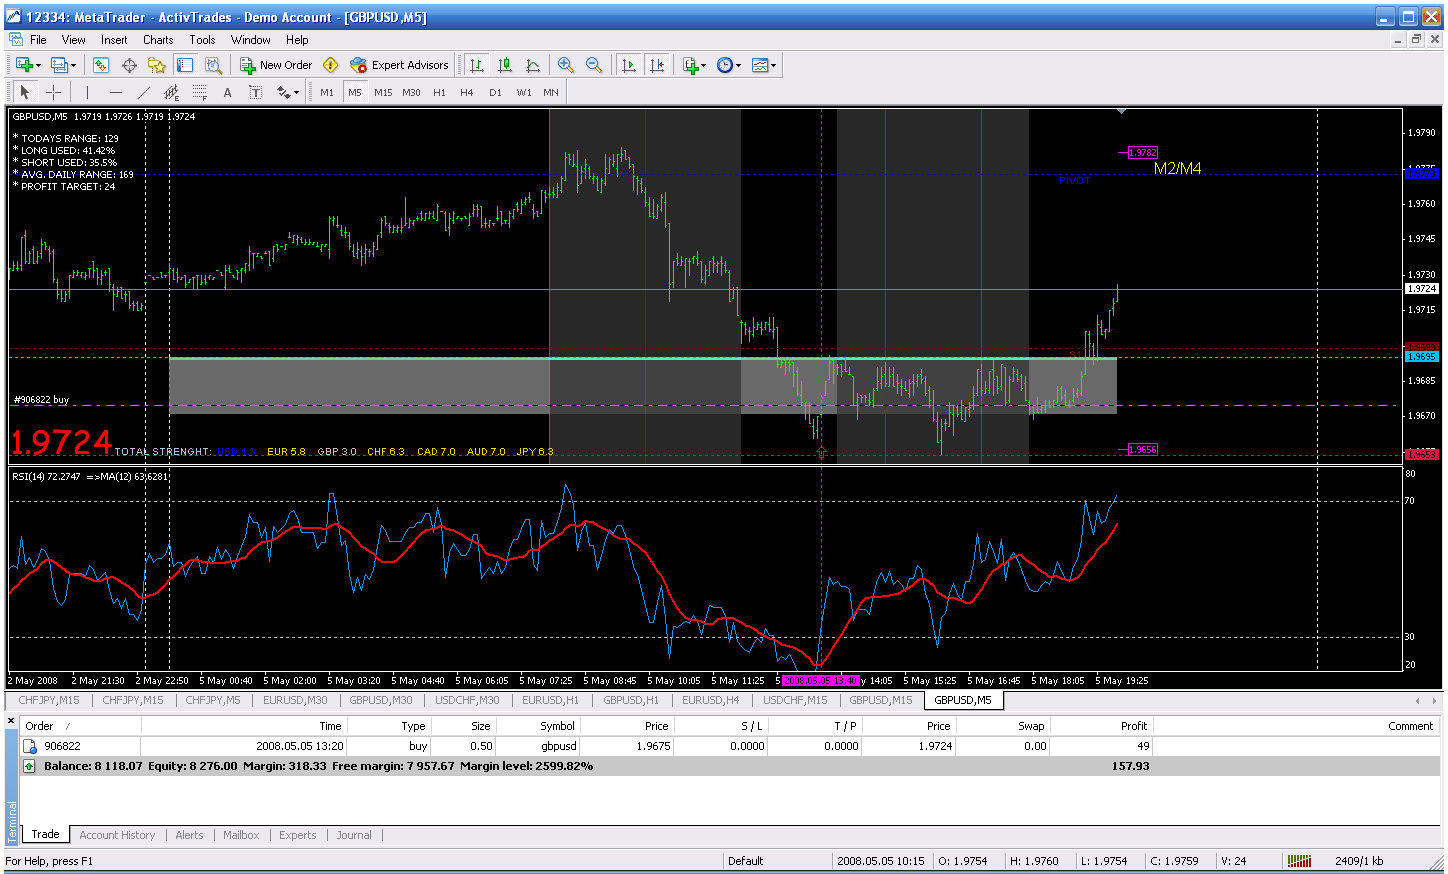This screenshot has height=874, width=1448.
Task: Open the MetaEditor diamond icon
Action: 331,65
